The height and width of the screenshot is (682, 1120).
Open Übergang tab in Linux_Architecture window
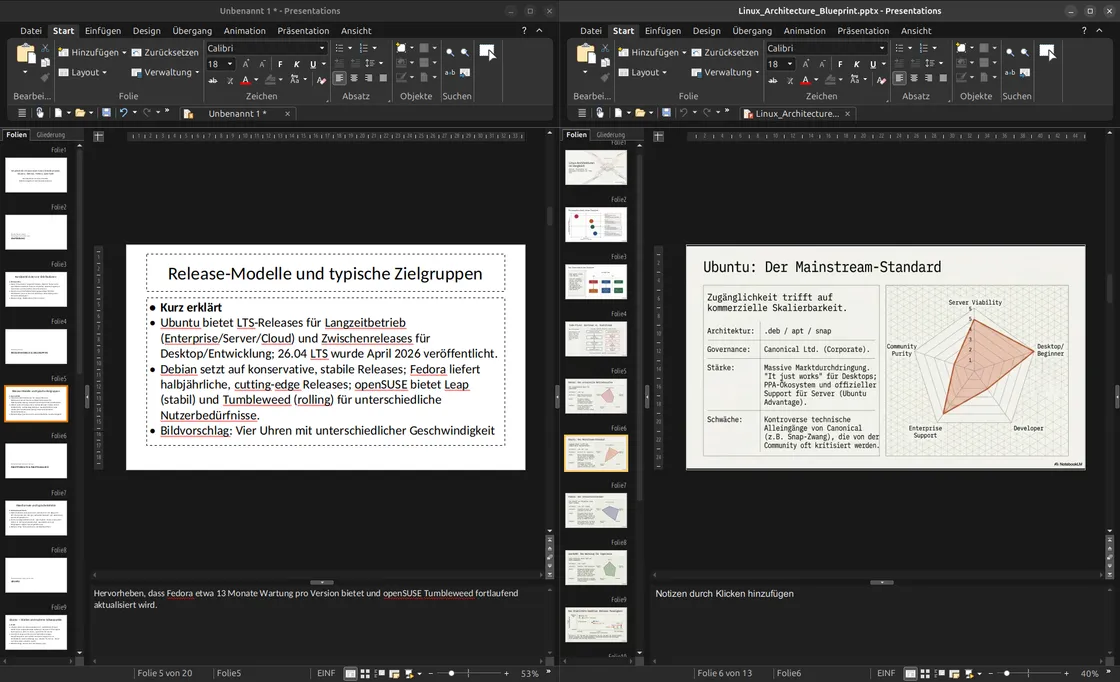tap(752, 31)
